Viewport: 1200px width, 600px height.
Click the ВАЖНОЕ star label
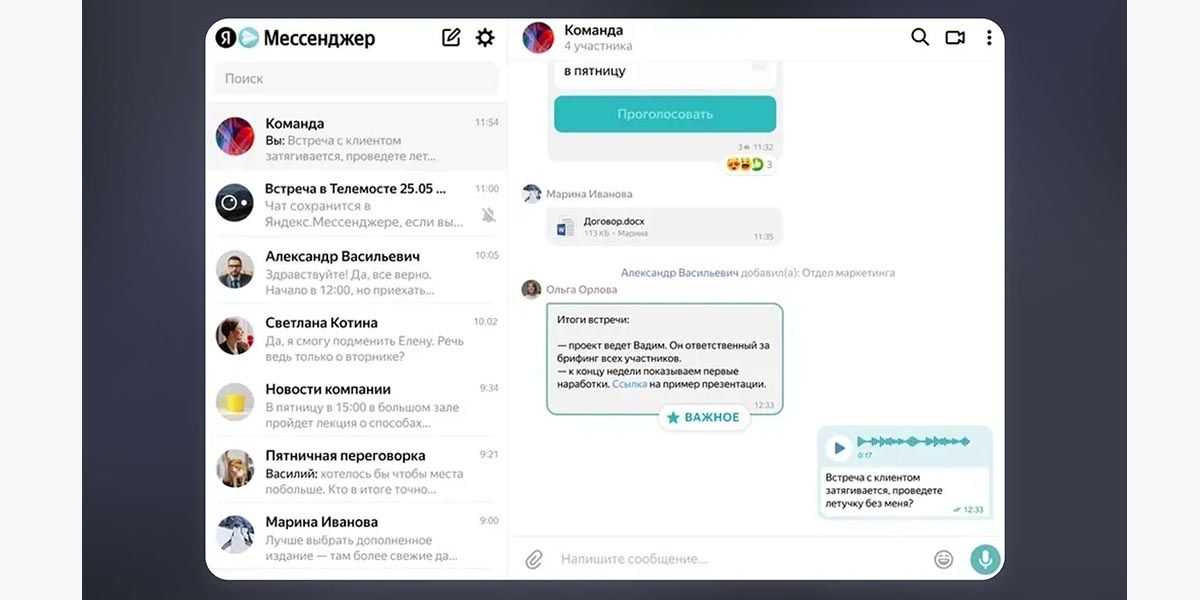tap(704, 417)
